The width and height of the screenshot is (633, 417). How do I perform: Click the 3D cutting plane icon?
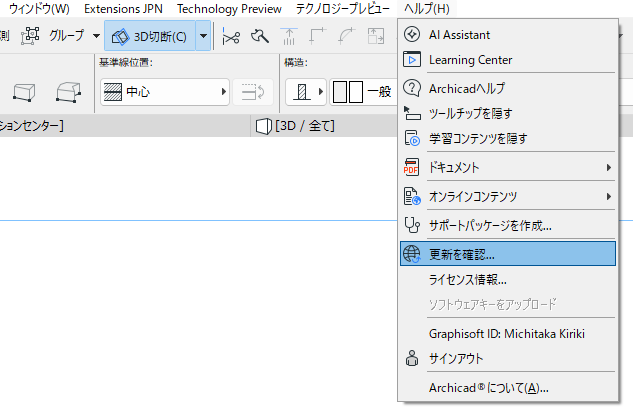click(x=120, y=37)
